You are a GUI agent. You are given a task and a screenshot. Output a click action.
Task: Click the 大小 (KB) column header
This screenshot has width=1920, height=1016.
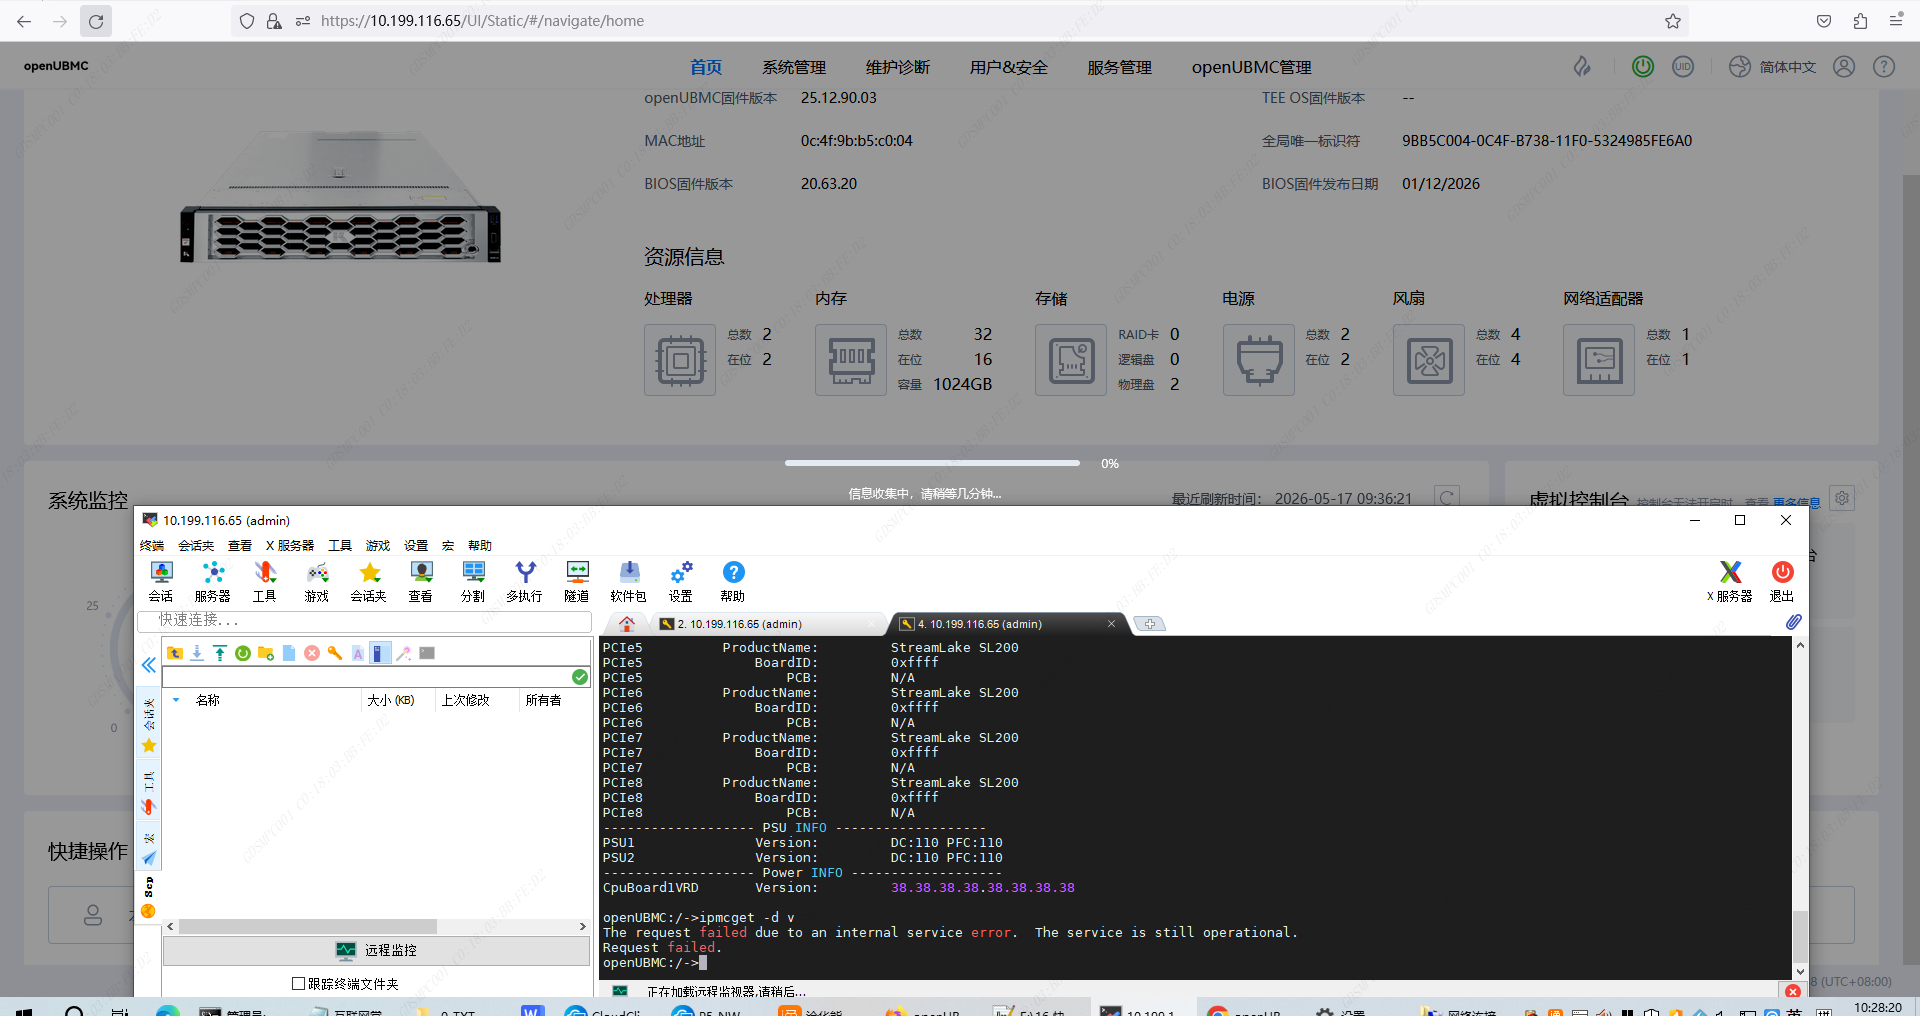[x=391, y=700]
